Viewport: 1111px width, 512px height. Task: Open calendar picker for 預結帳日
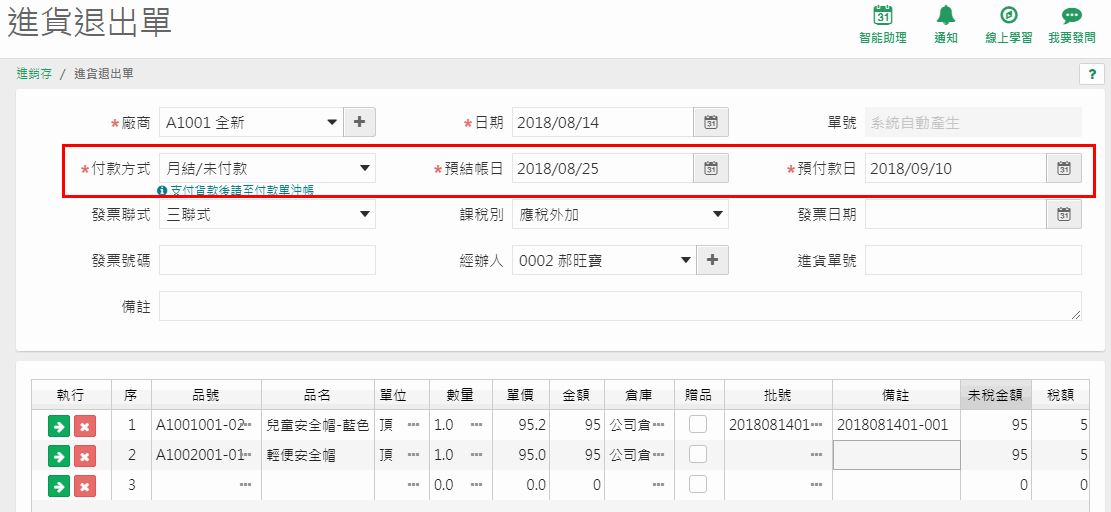(x=711, y=168)
